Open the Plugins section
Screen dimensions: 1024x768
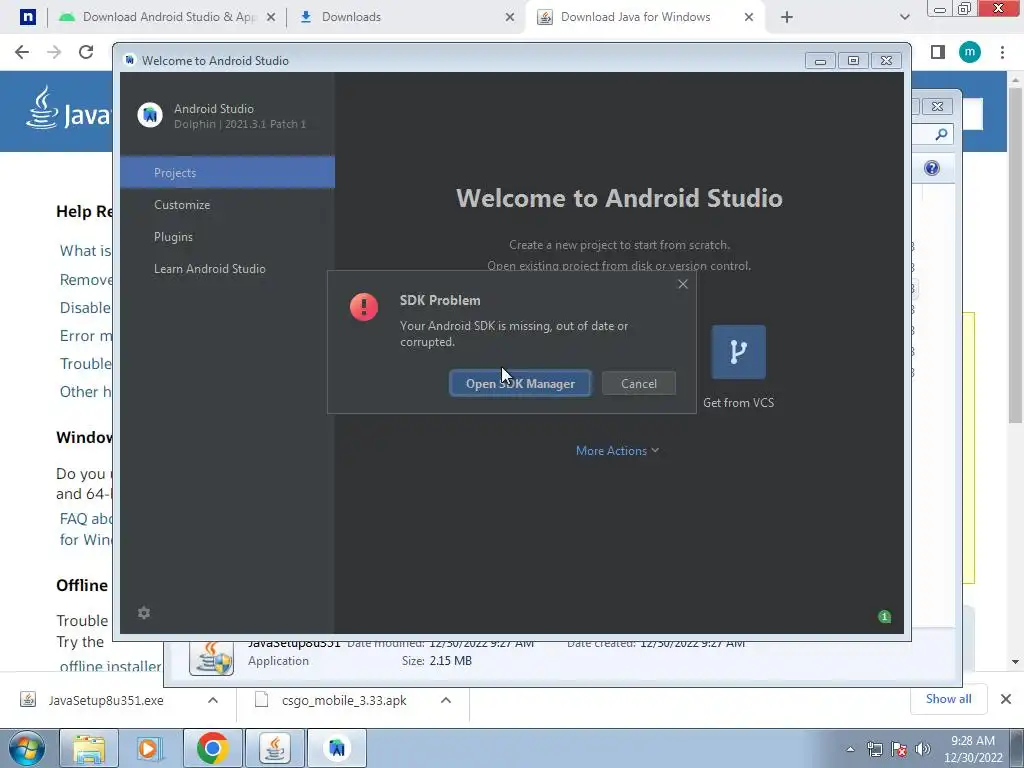pos(173,236)
